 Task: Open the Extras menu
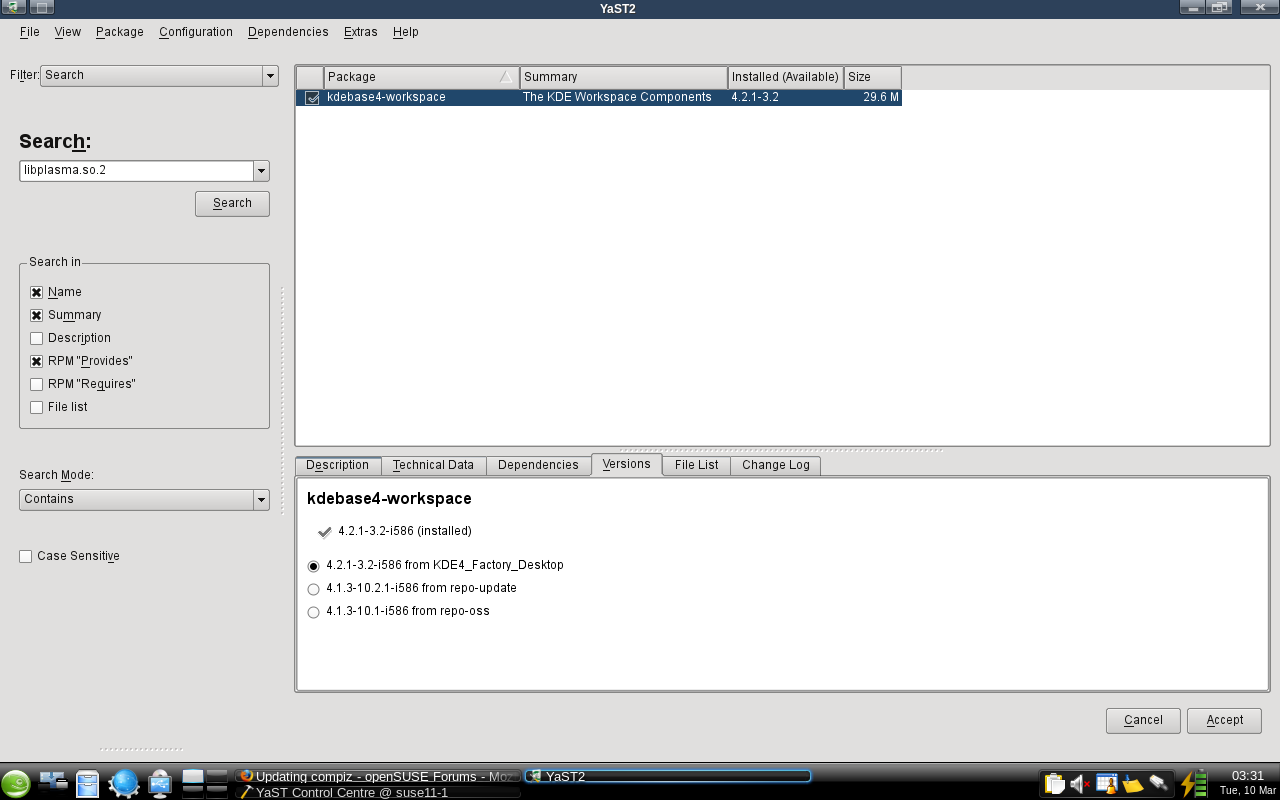pos(361,32)
